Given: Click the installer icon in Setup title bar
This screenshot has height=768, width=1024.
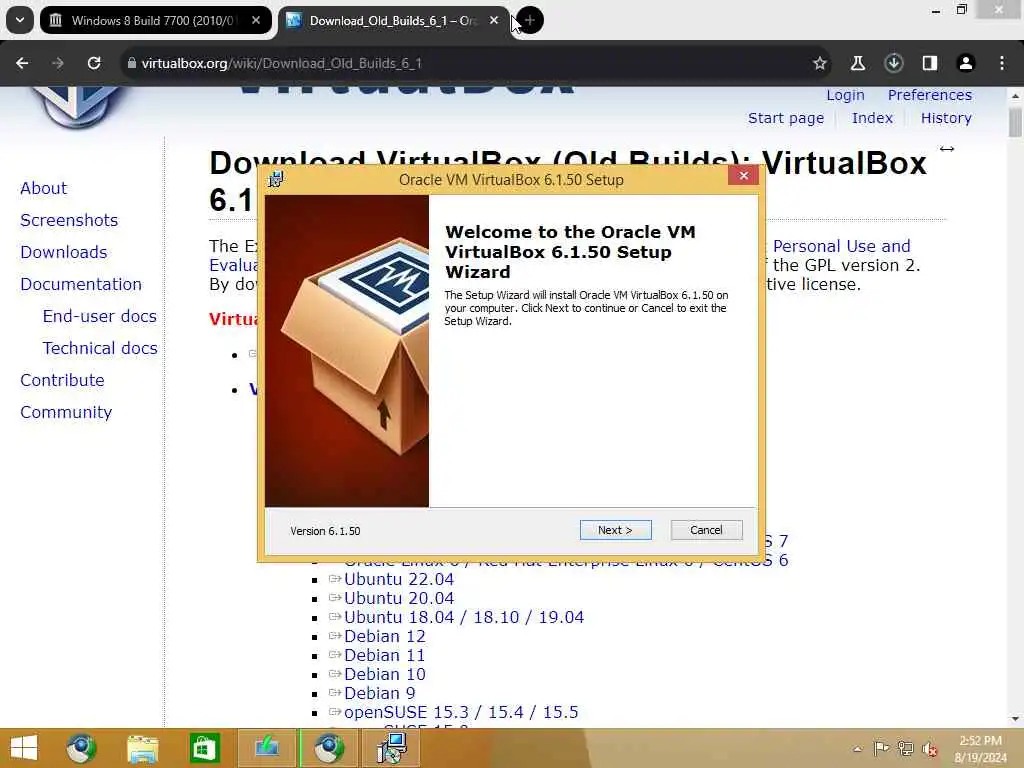Looking at the screenshot, I should [x=276, y=179].
